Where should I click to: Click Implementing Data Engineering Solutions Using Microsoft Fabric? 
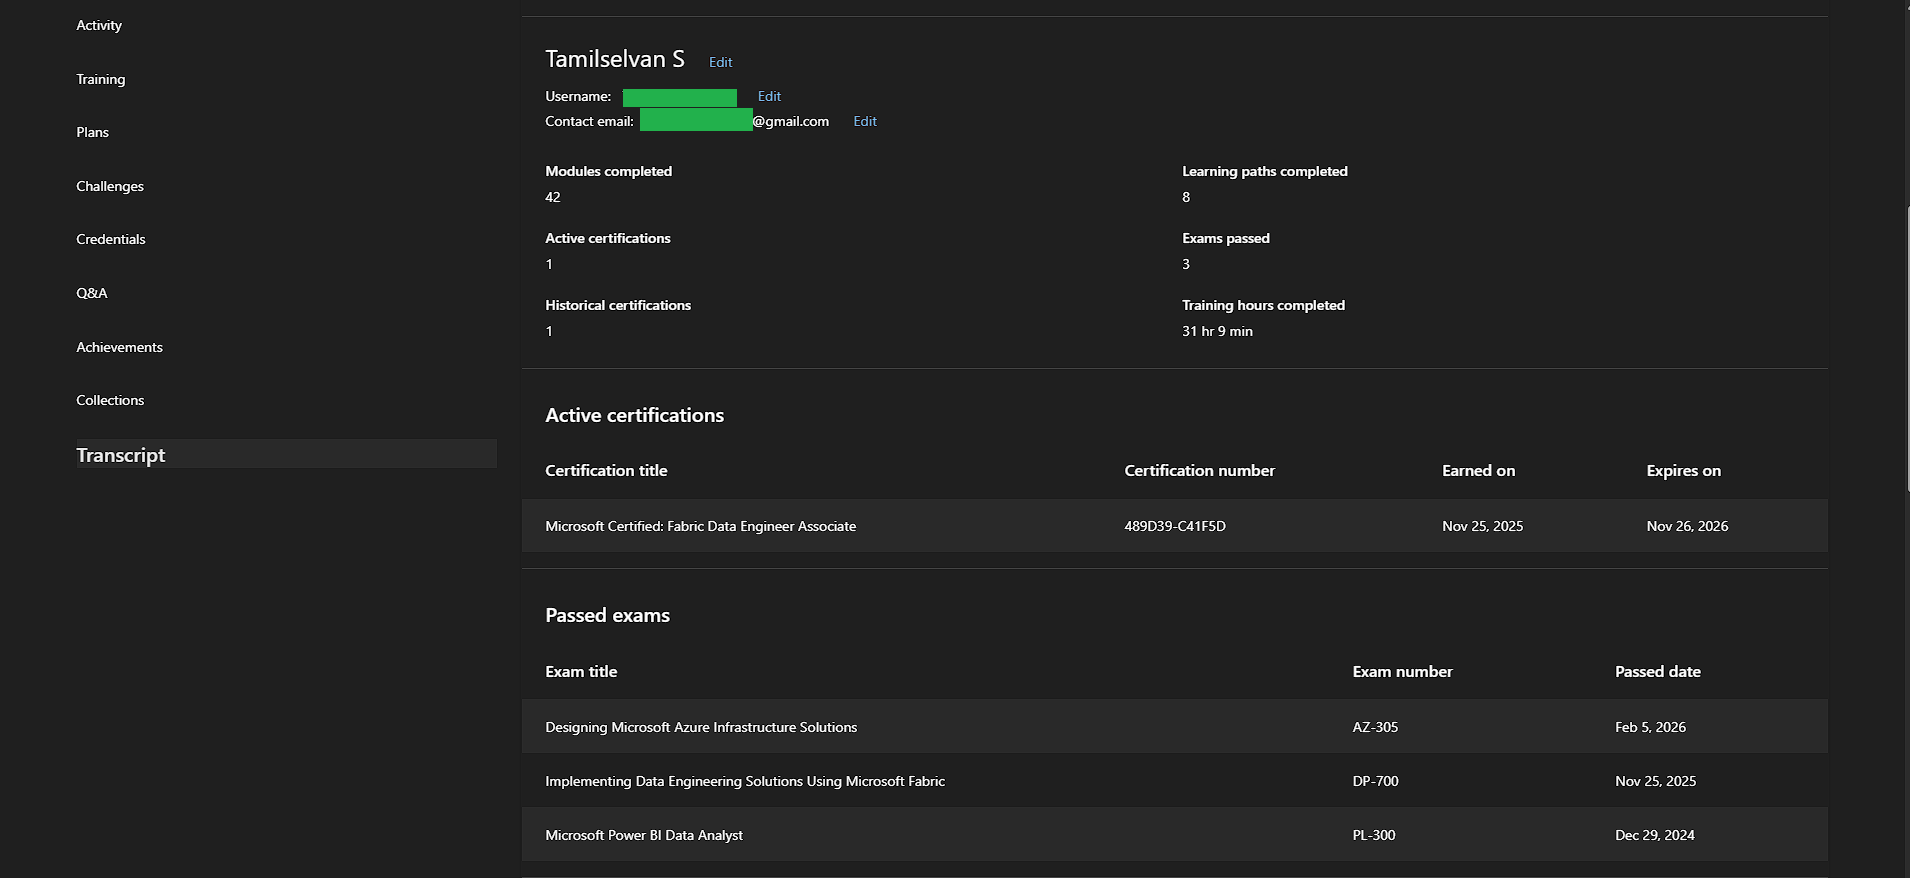coord(745,781)
